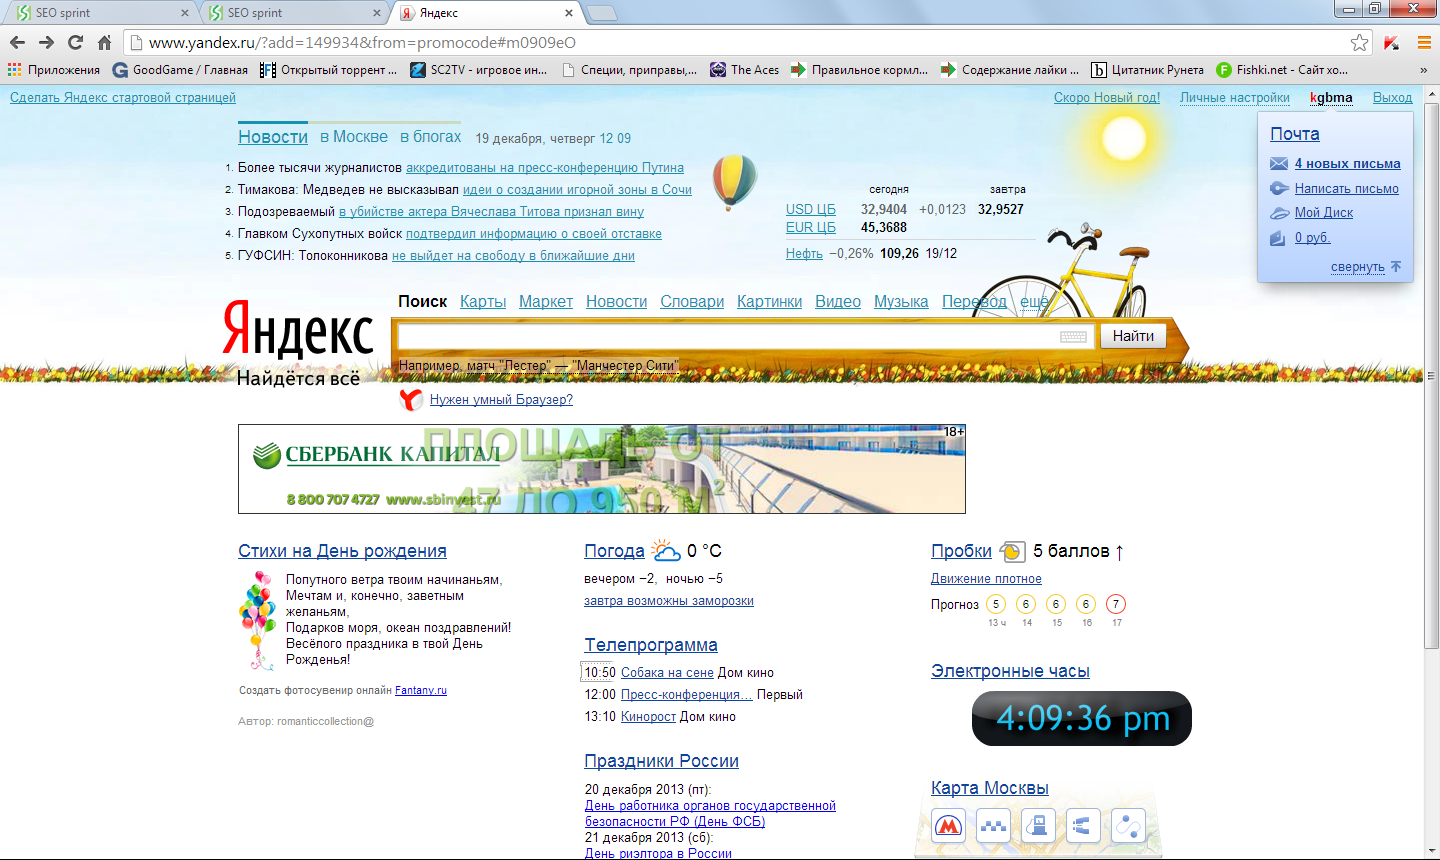Switch news to the в Москве tab

coord(354,137)
